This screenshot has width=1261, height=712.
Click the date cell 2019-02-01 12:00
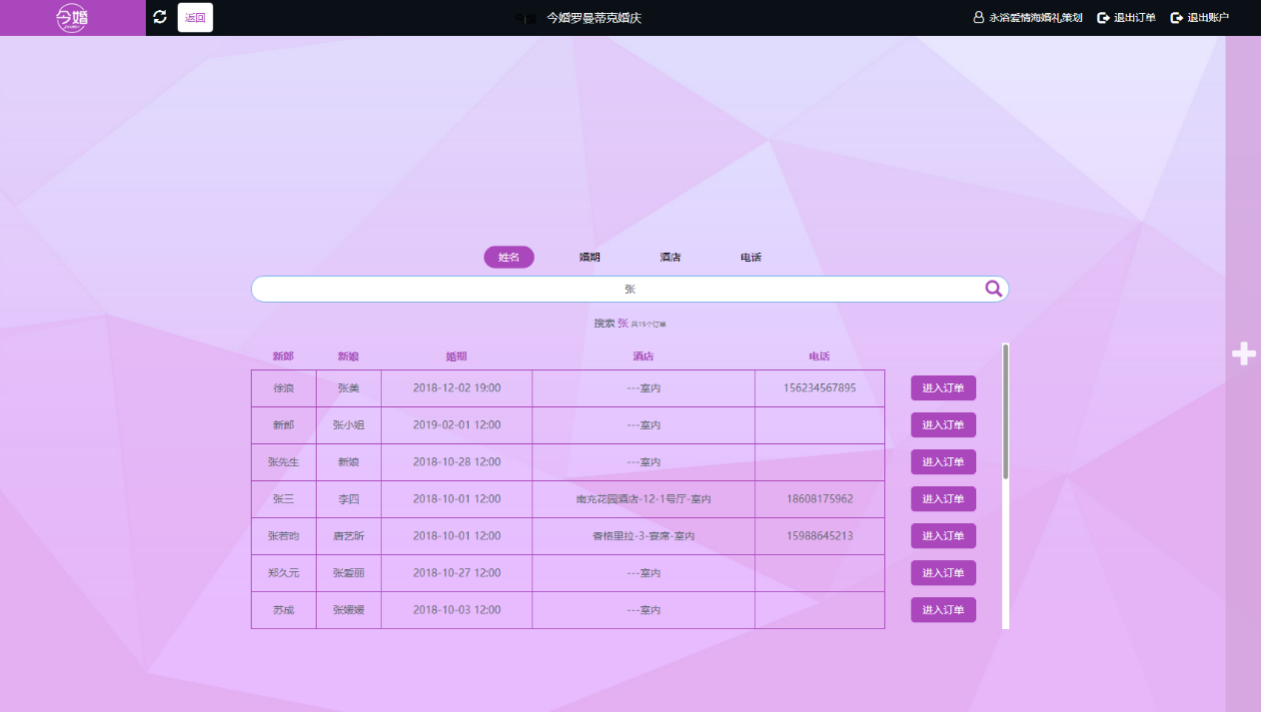tap(457, 425)
